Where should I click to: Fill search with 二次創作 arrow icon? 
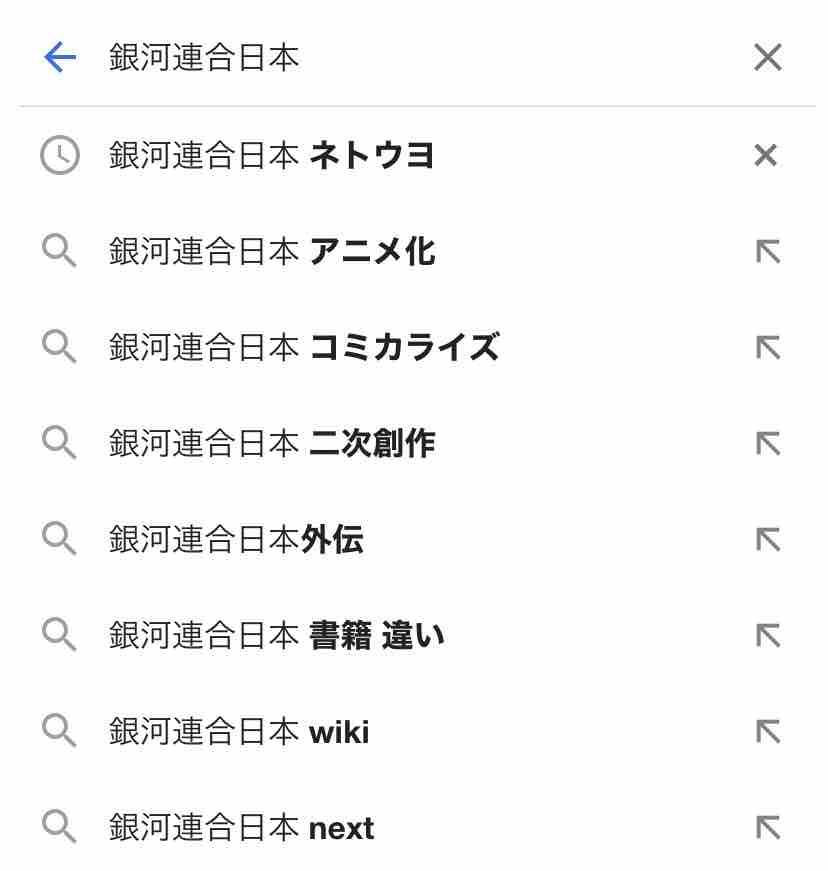click(x=767, y=444)
